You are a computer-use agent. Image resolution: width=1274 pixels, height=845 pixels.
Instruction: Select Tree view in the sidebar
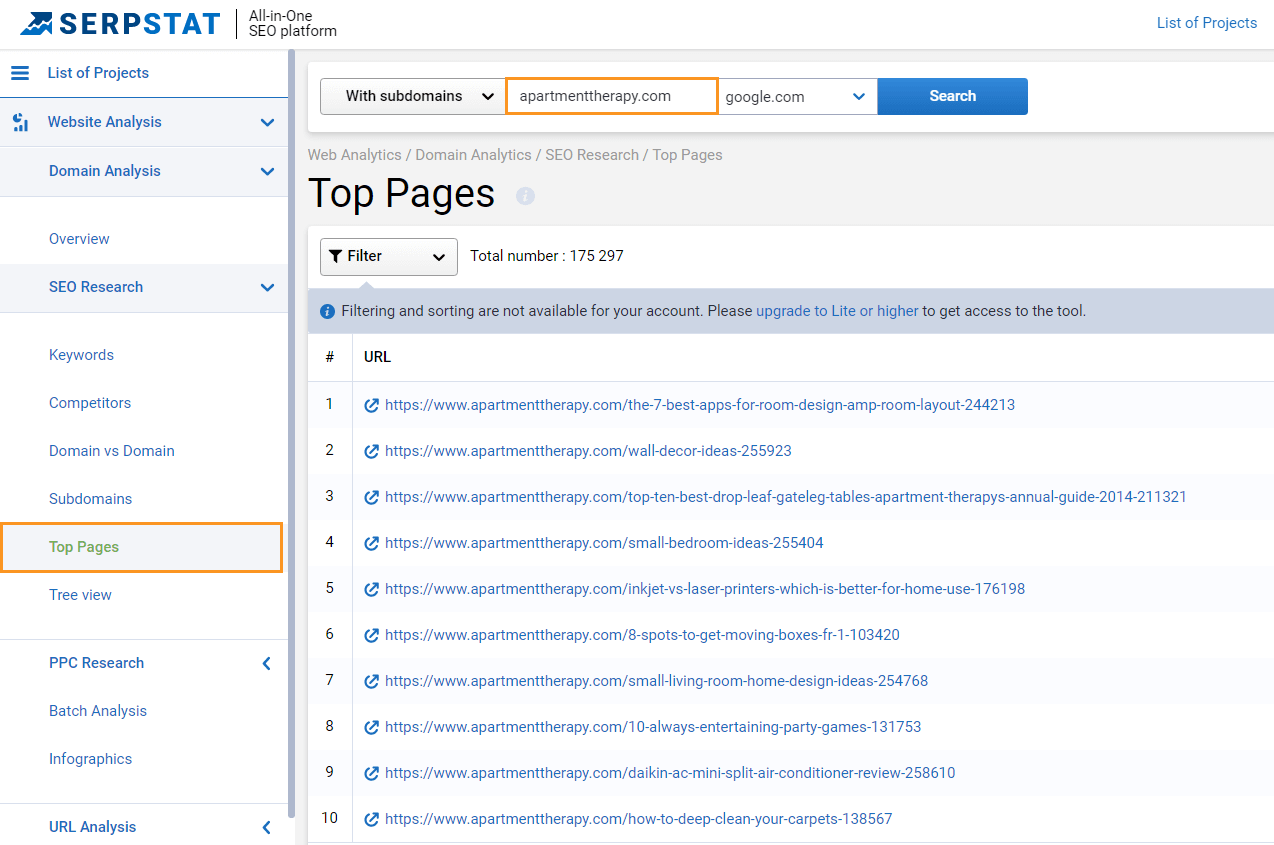[80, 595]
